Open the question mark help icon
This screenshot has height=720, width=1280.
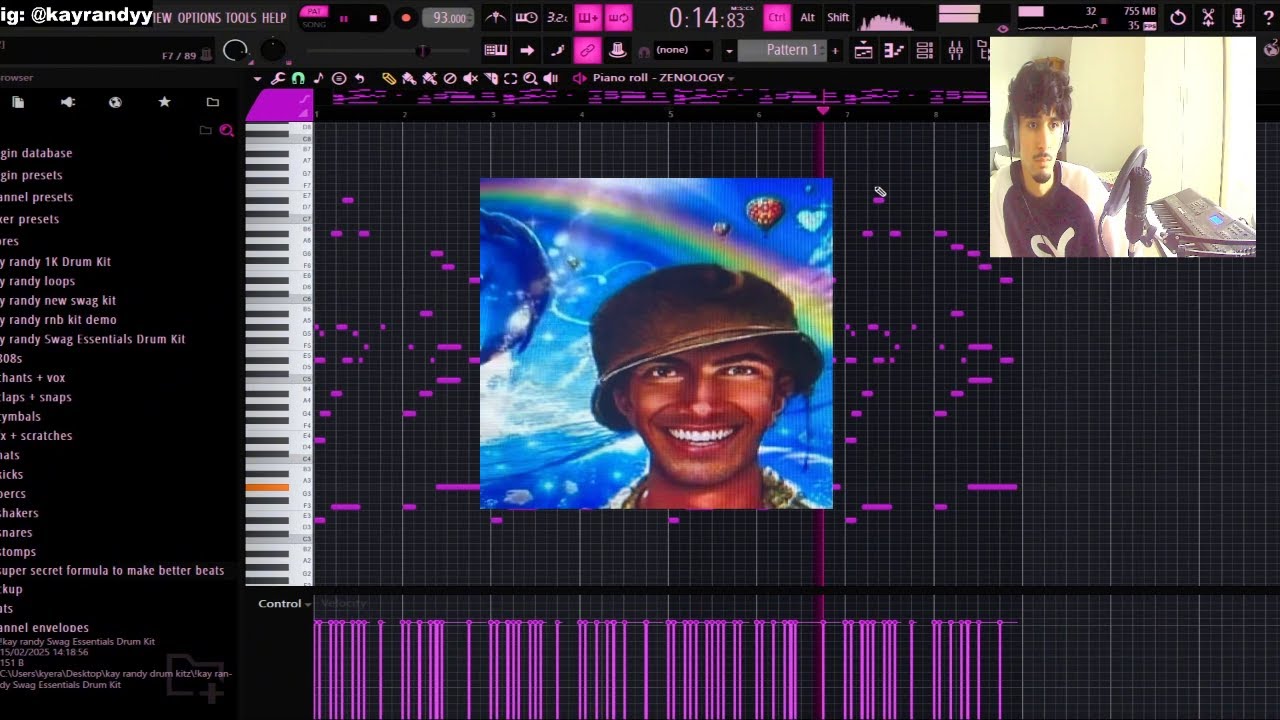point(1268,17)
